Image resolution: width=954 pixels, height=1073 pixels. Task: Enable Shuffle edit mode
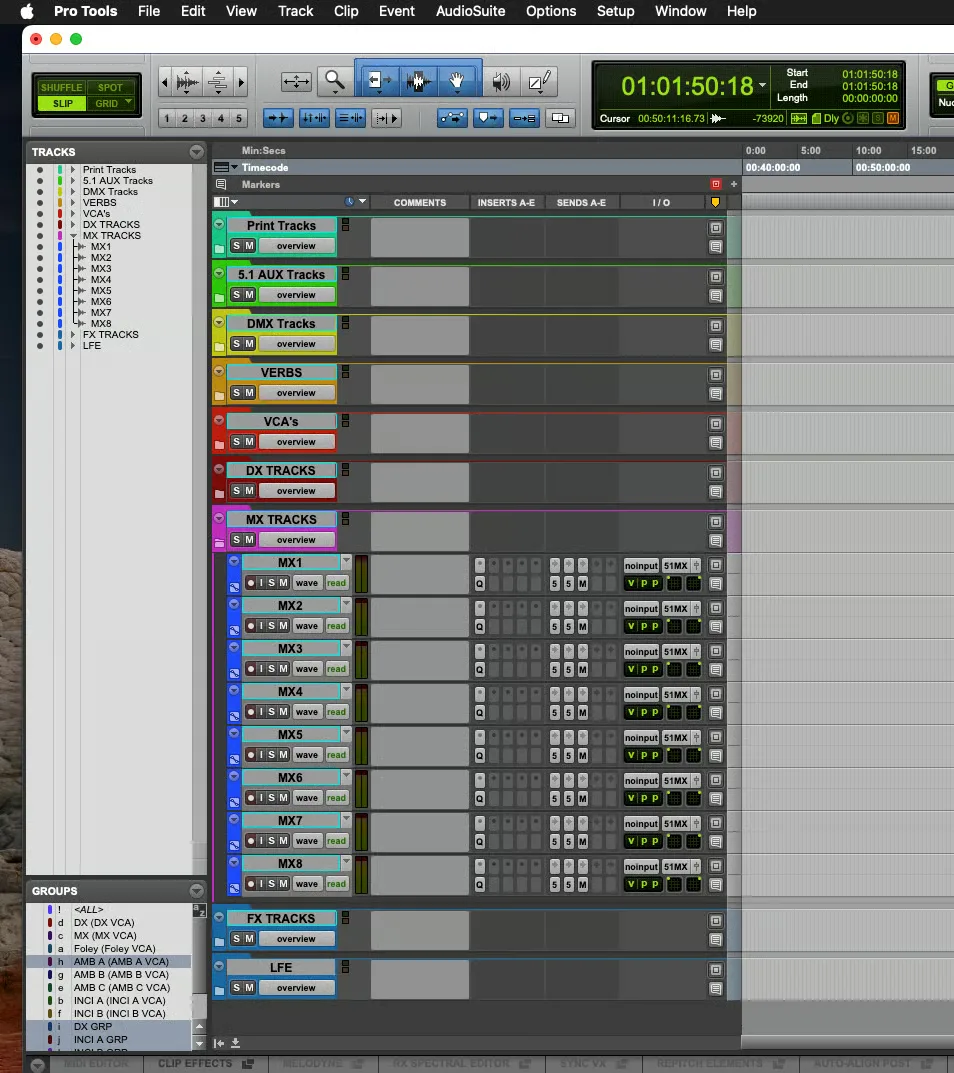point(62,88)
